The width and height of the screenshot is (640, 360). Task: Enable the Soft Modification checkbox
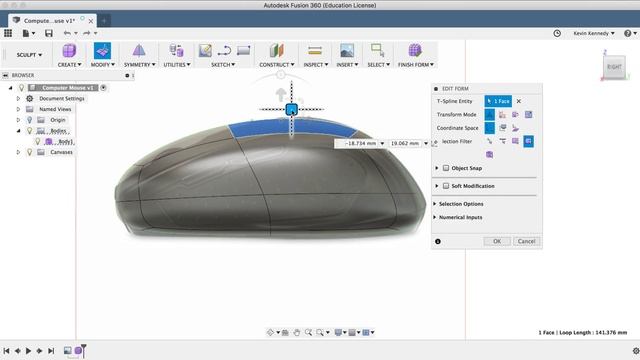click(446, 186)
